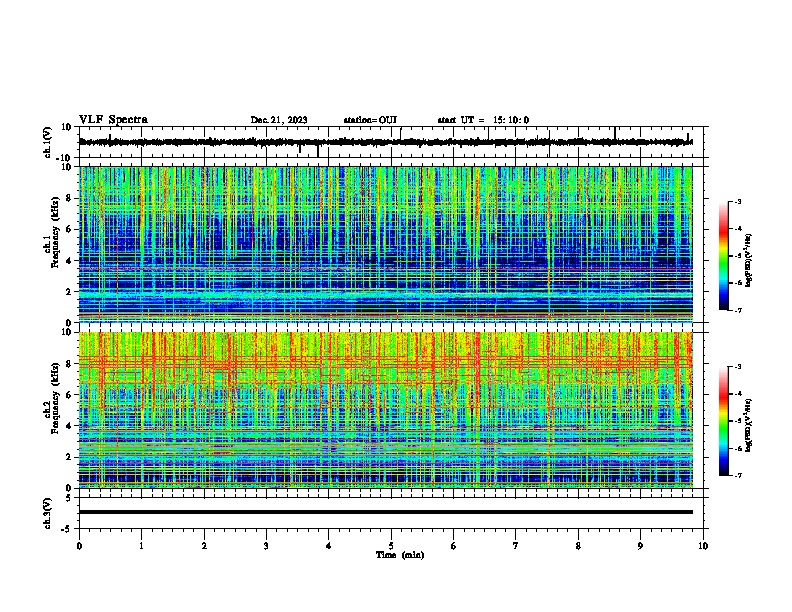
Task: Click time axis tick label 6
Action: tap(454, 545)
